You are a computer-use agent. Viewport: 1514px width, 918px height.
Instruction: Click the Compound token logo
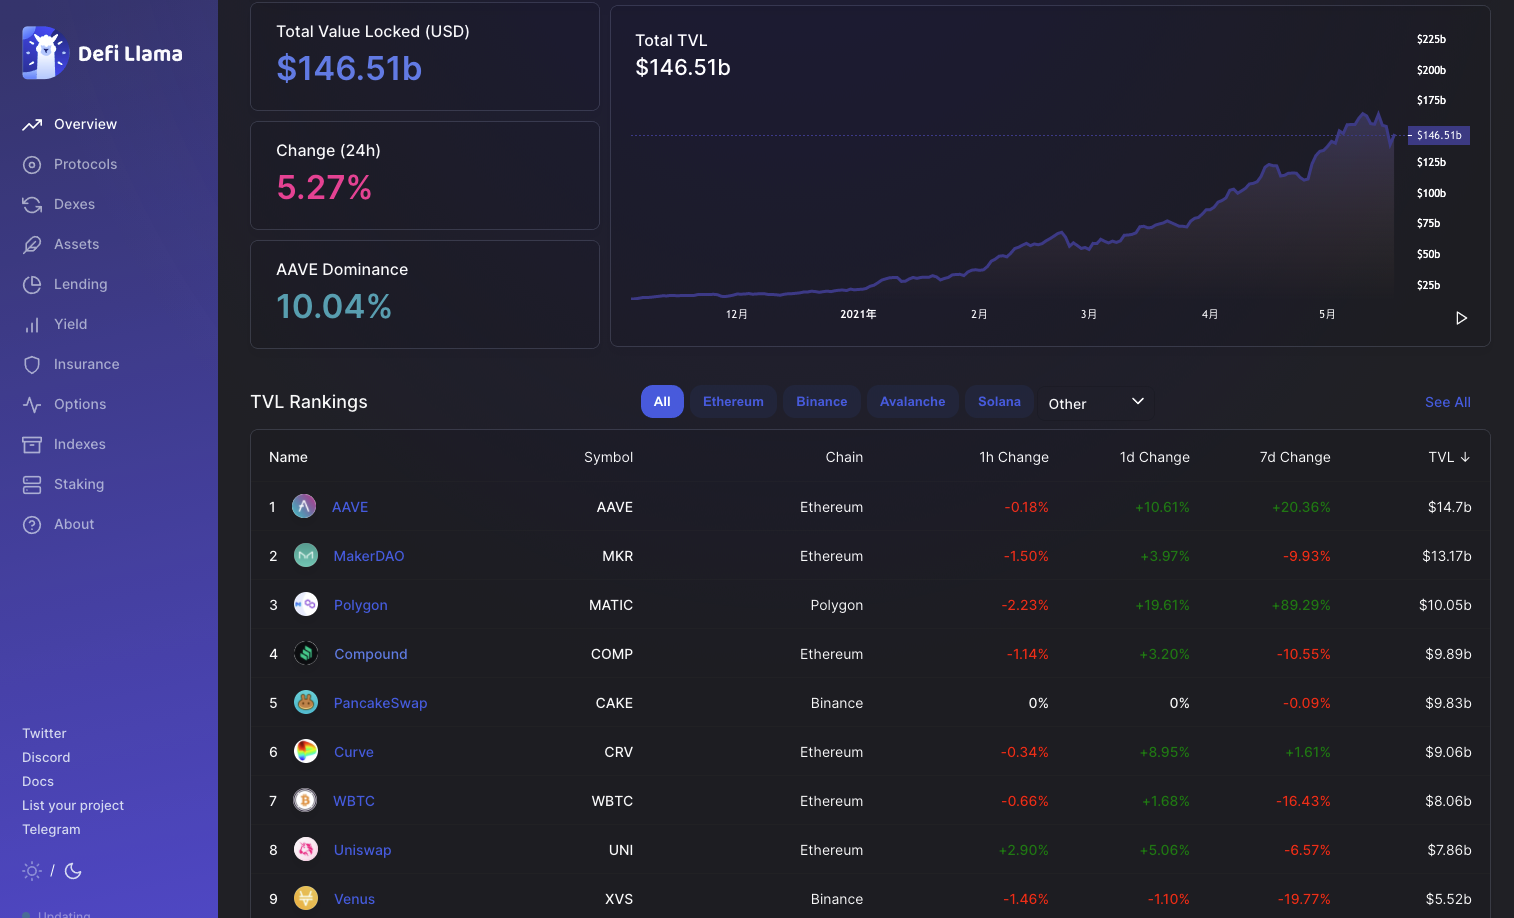click(306, 653)
